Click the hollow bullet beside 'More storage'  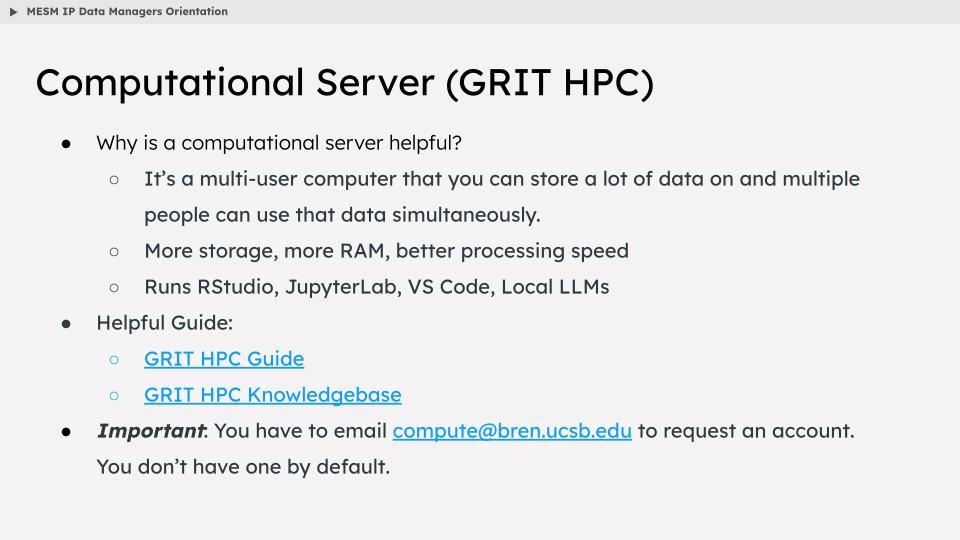[114, 252]
